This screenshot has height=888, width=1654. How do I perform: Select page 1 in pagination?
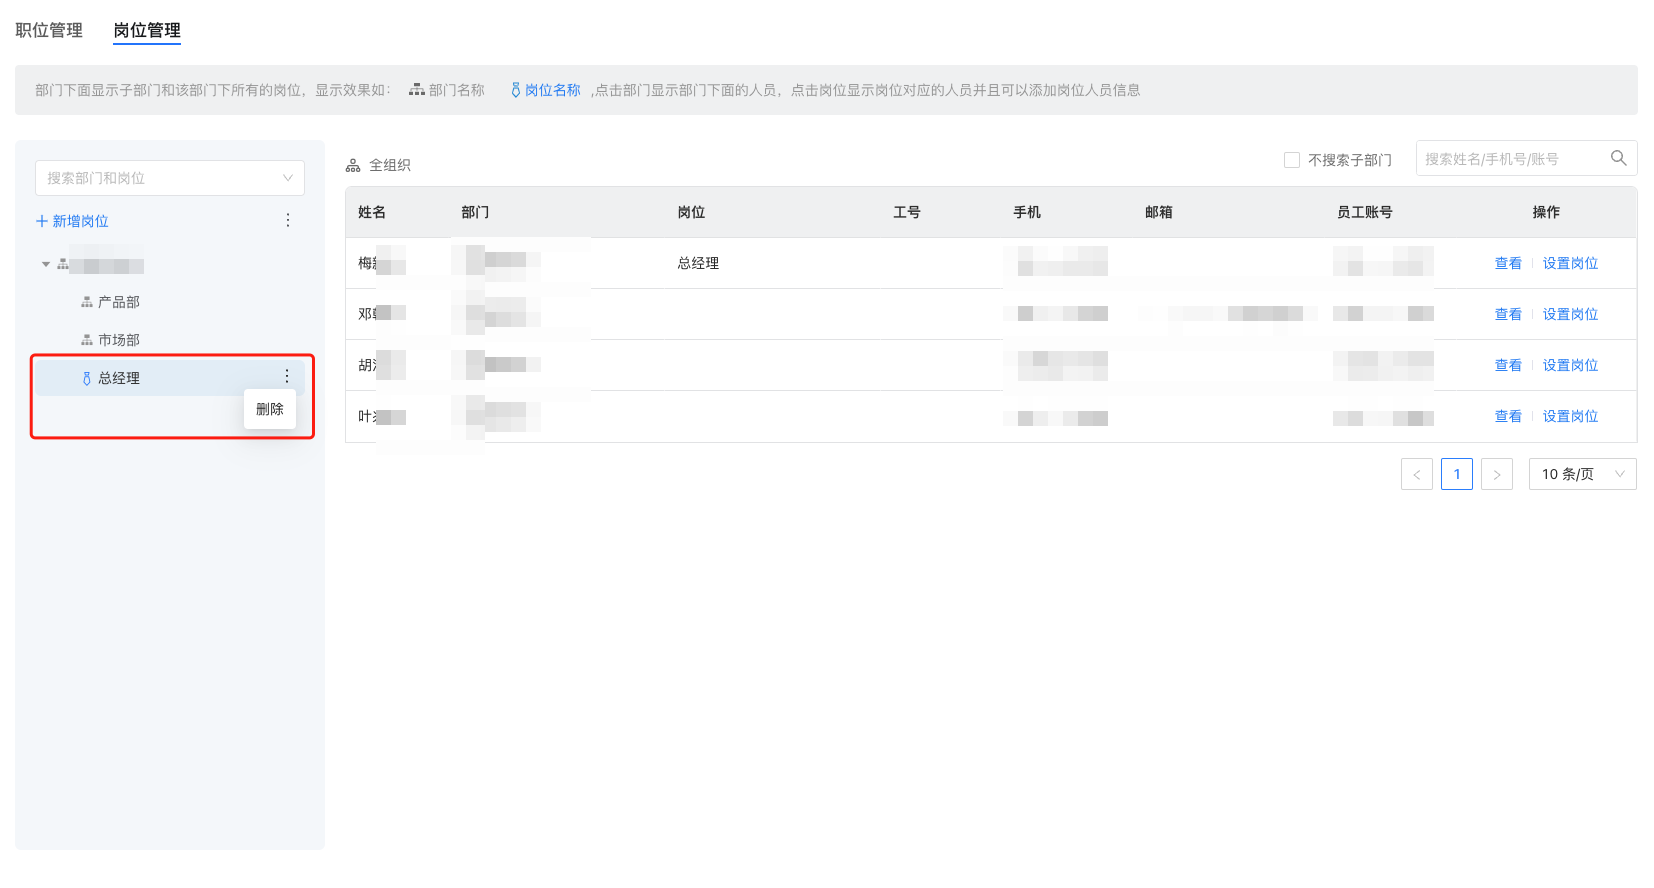1456,474
